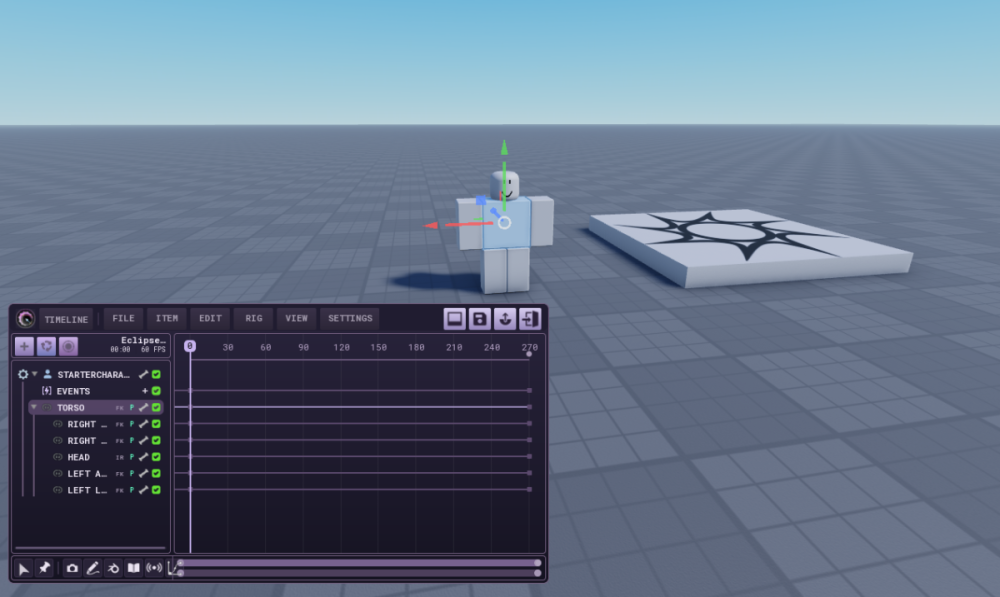The image size is (1000, 597).
Task: Open the Item menu
Action: tap(167, 318)
